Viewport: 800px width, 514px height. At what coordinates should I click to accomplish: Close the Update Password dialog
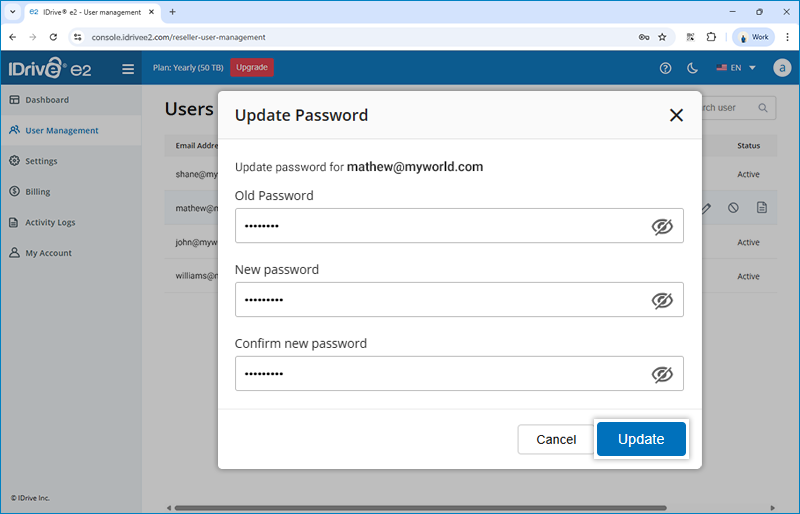click(676, 115)
